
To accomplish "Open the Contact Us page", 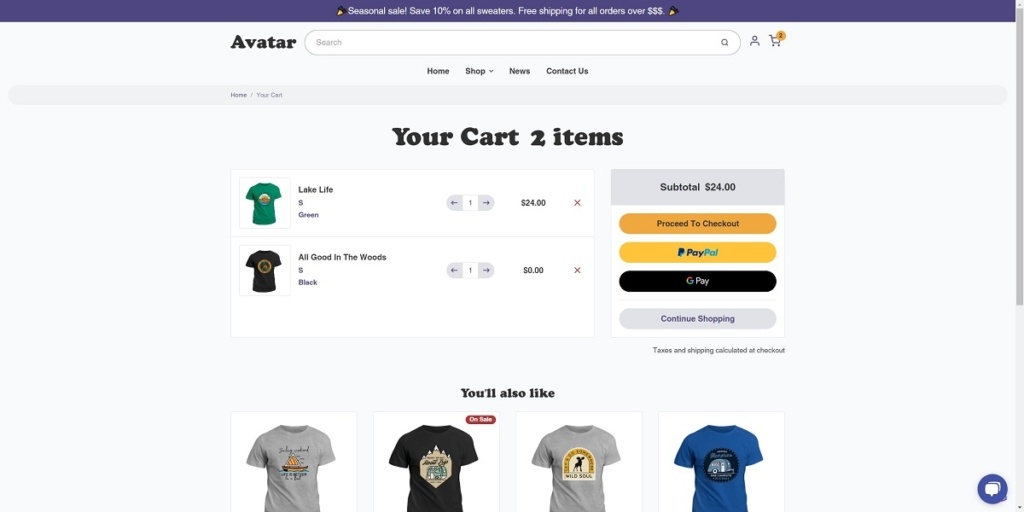I will 567,71.
